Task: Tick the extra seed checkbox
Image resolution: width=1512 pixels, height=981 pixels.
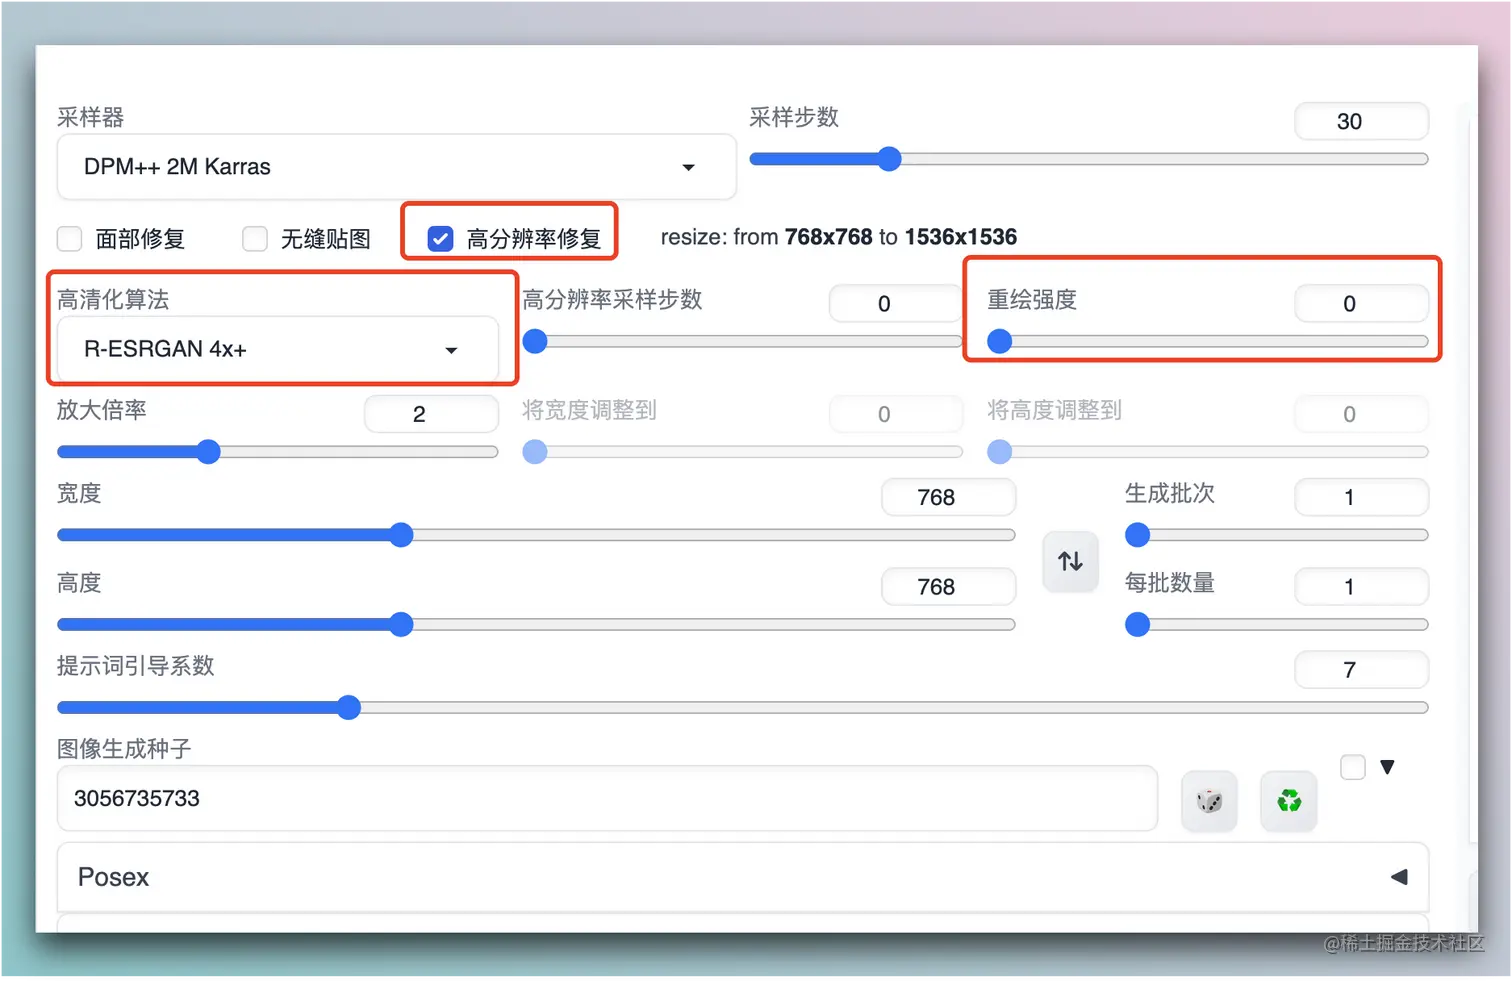Action: [x=1353, y=767]
